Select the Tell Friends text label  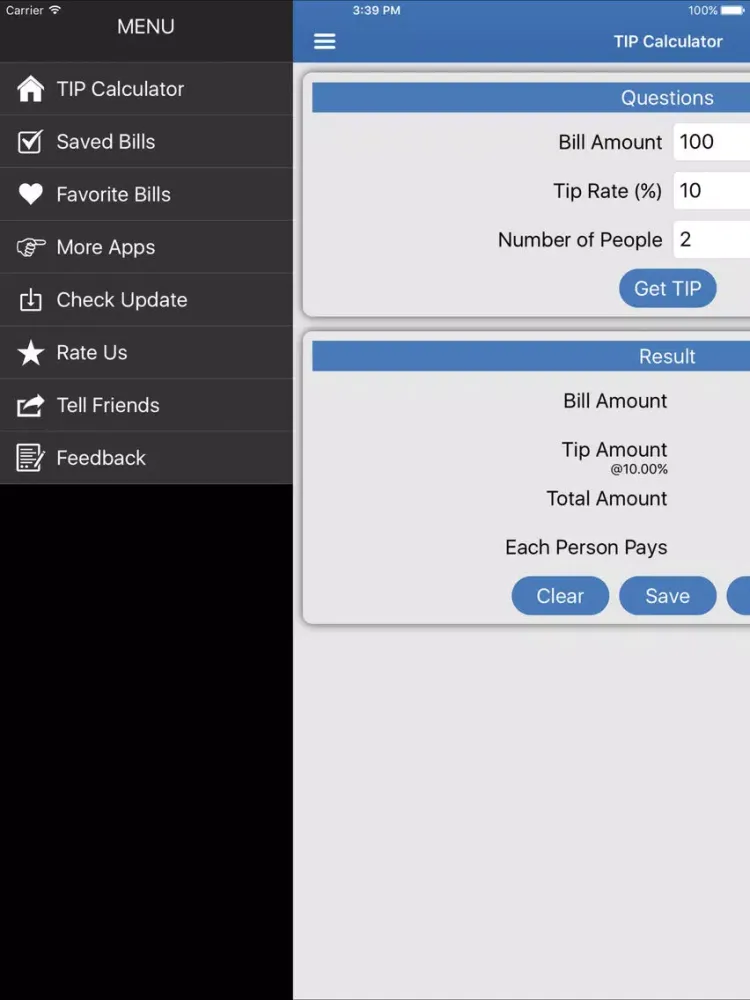(x=108, y=405)
